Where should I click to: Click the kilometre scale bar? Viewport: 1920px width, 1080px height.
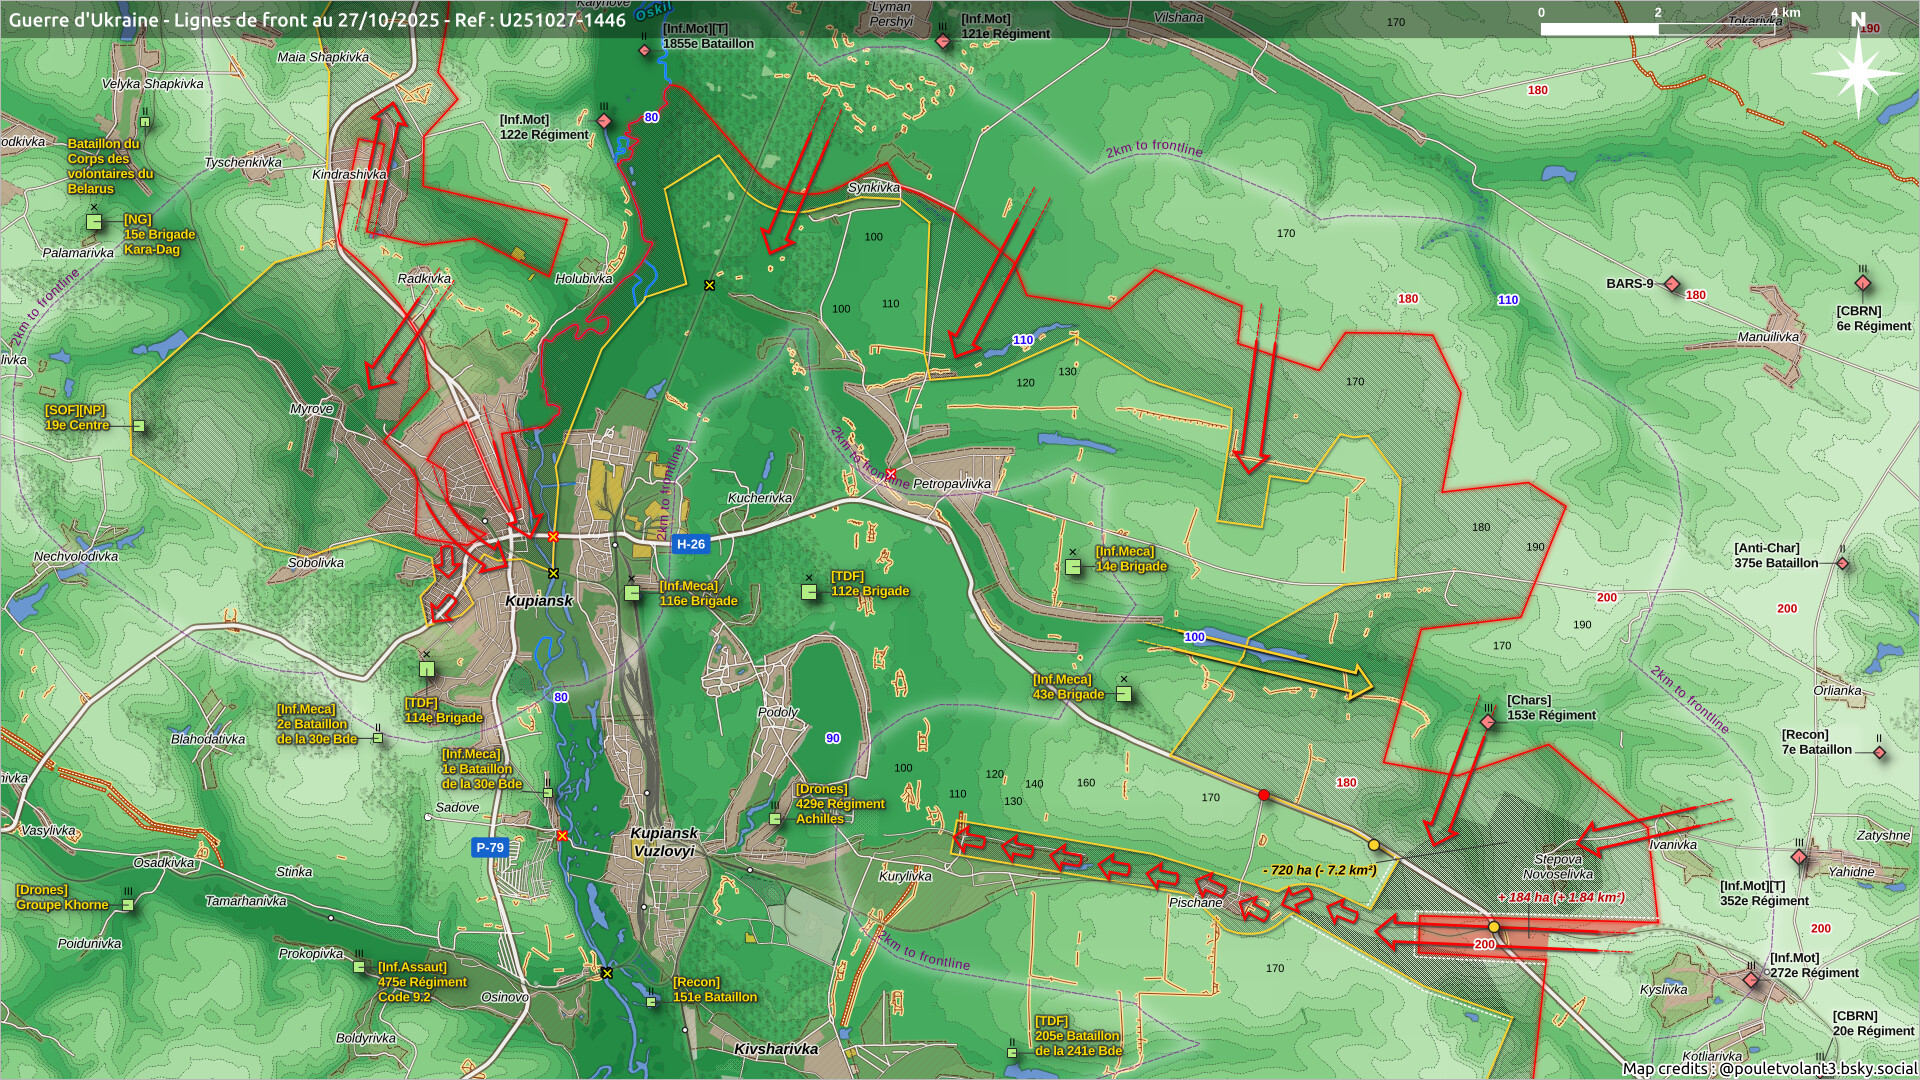(1657, 29)
